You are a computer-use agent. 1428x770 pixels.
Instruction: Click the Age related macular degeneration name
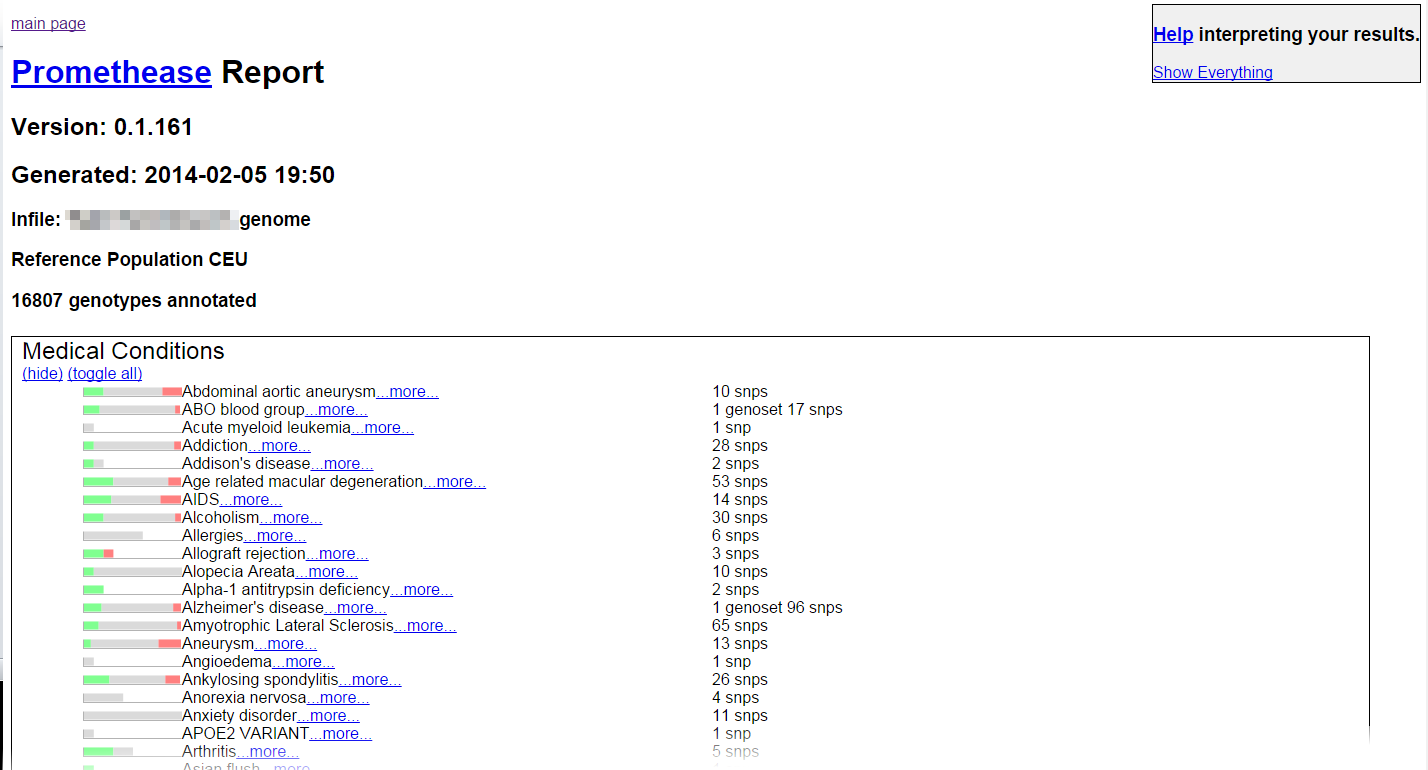302,482
